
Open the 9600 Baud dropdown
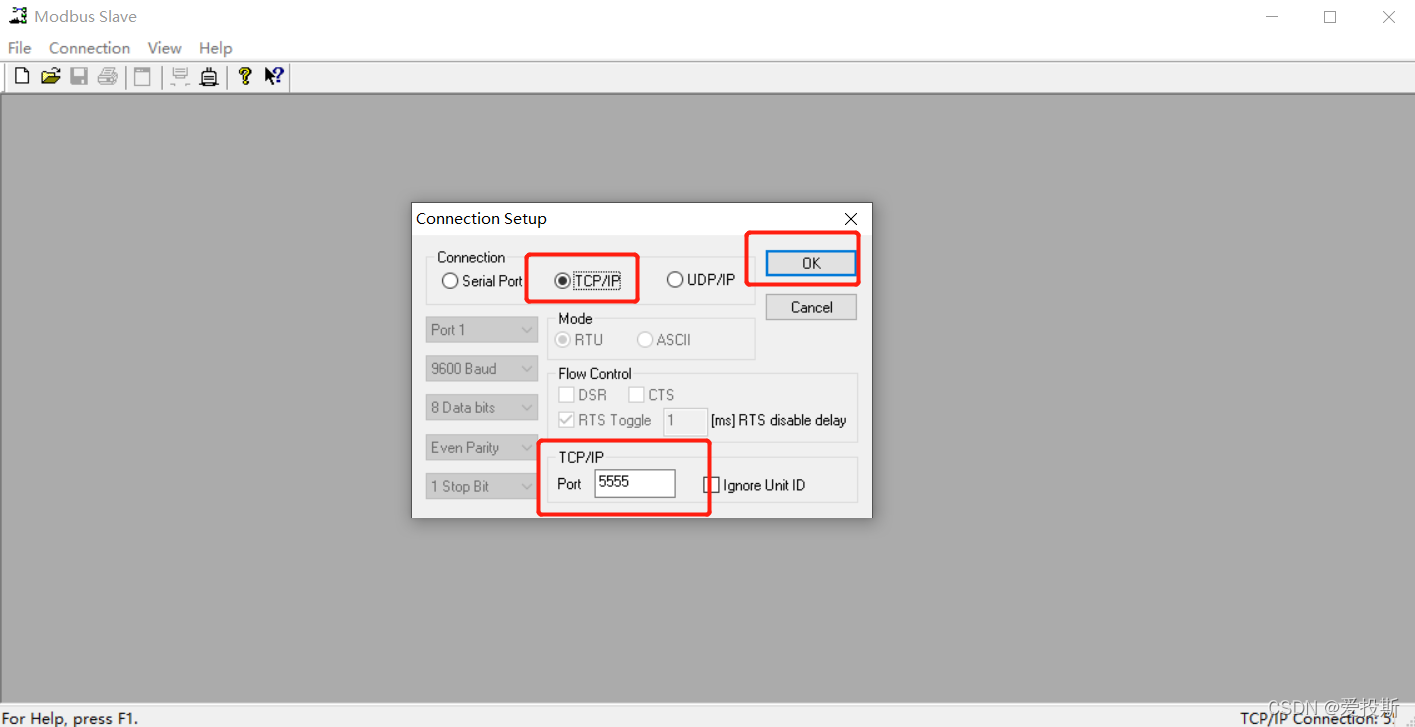(482, 369)
